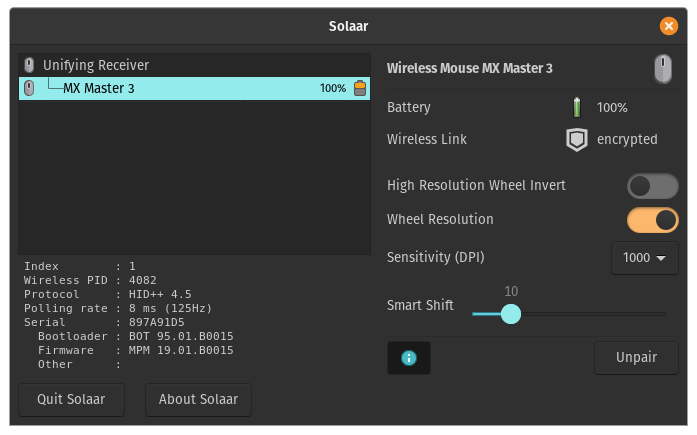
Task: Click the orange battery icon in MX Master 3 row
Action: [360, 88]
